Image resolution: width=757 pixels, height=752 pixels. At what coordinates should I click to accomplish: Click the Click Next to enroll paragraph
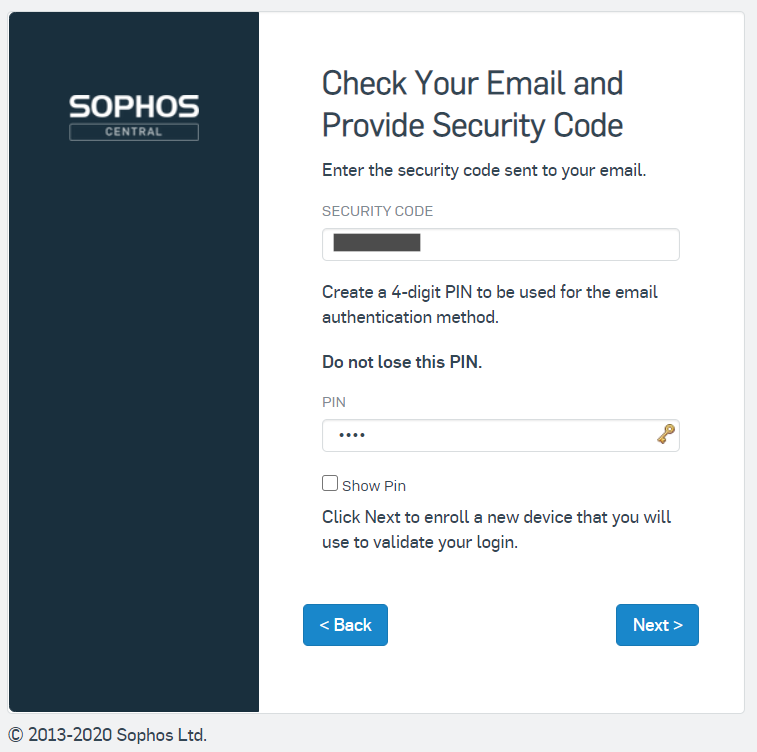(496, 529)
